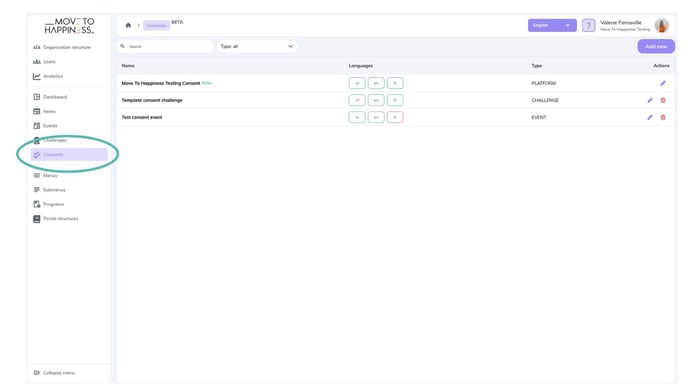
Task: Go to the home breadcrumb icon
Action: [128, 25]
